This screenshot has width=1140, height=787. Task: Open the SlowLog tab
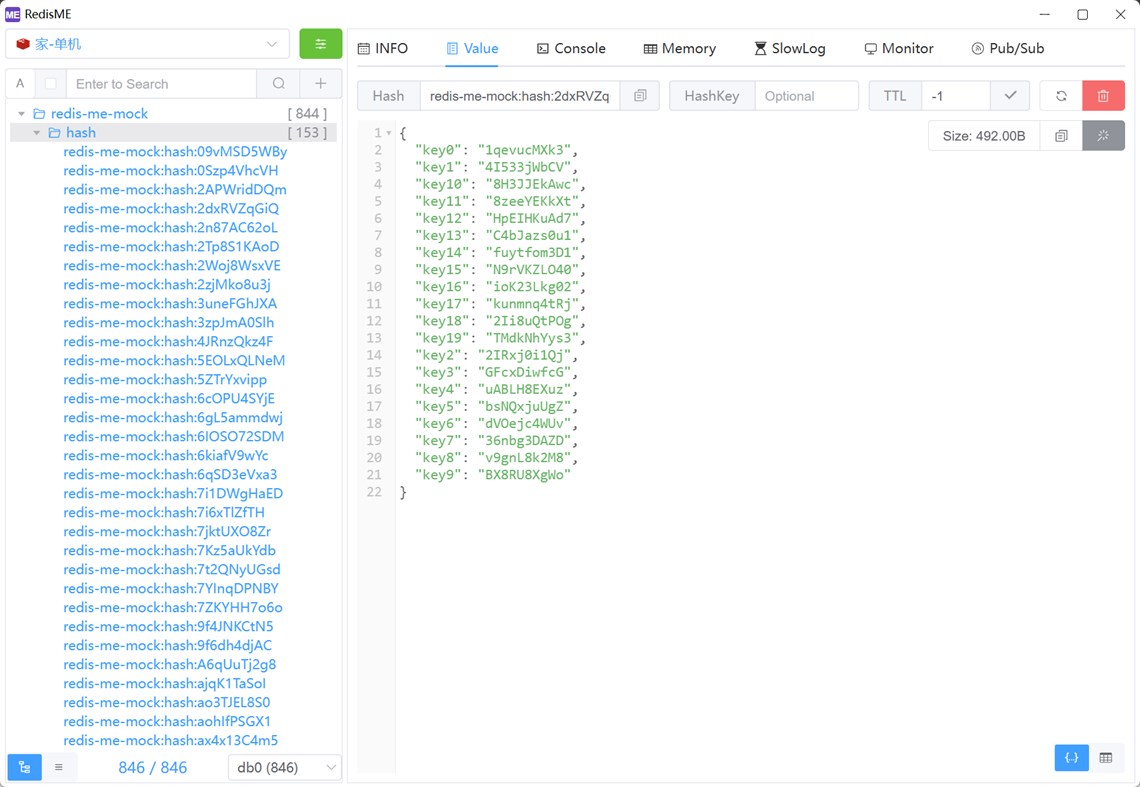(790, 49)
